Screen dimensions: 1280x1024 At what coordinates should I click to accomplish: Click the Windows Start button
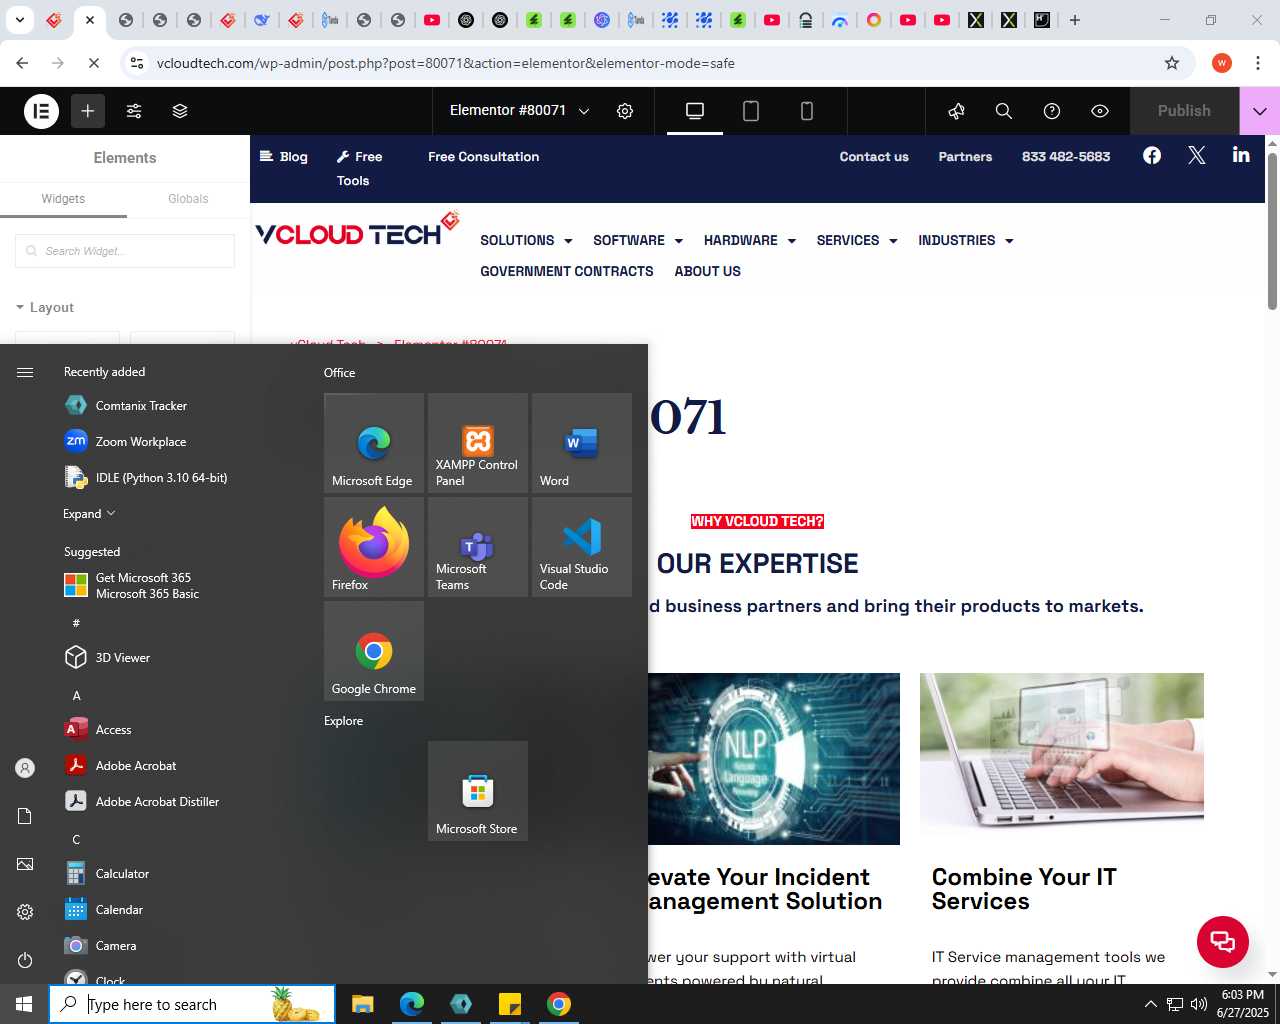[24, 1004]
